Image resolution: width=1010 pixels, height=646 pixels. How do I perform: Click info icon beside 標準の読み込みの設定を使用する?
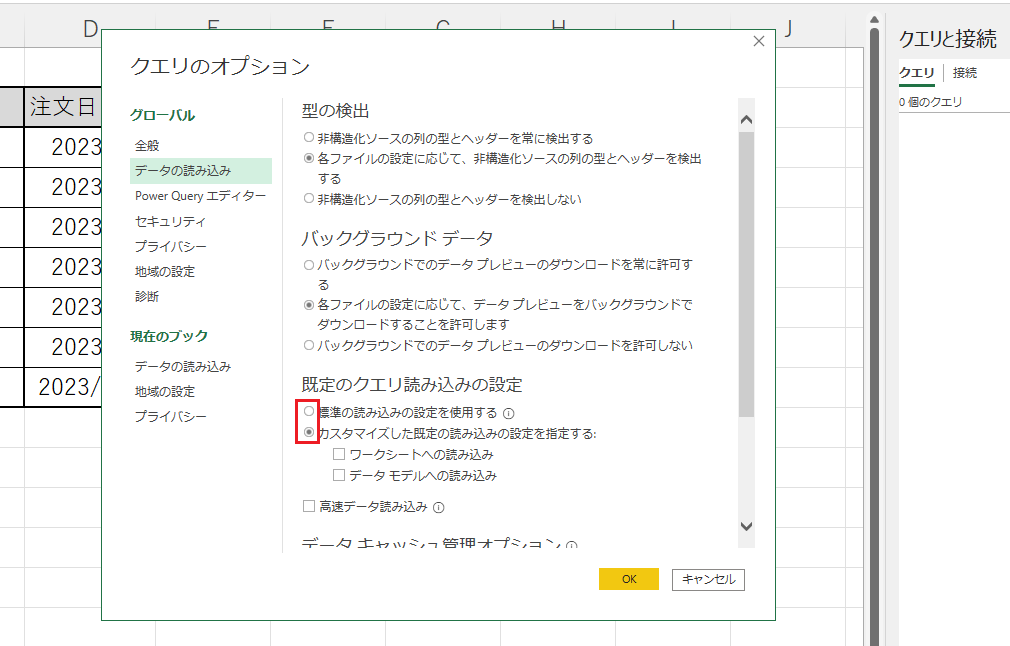click(x=509, y=413)
